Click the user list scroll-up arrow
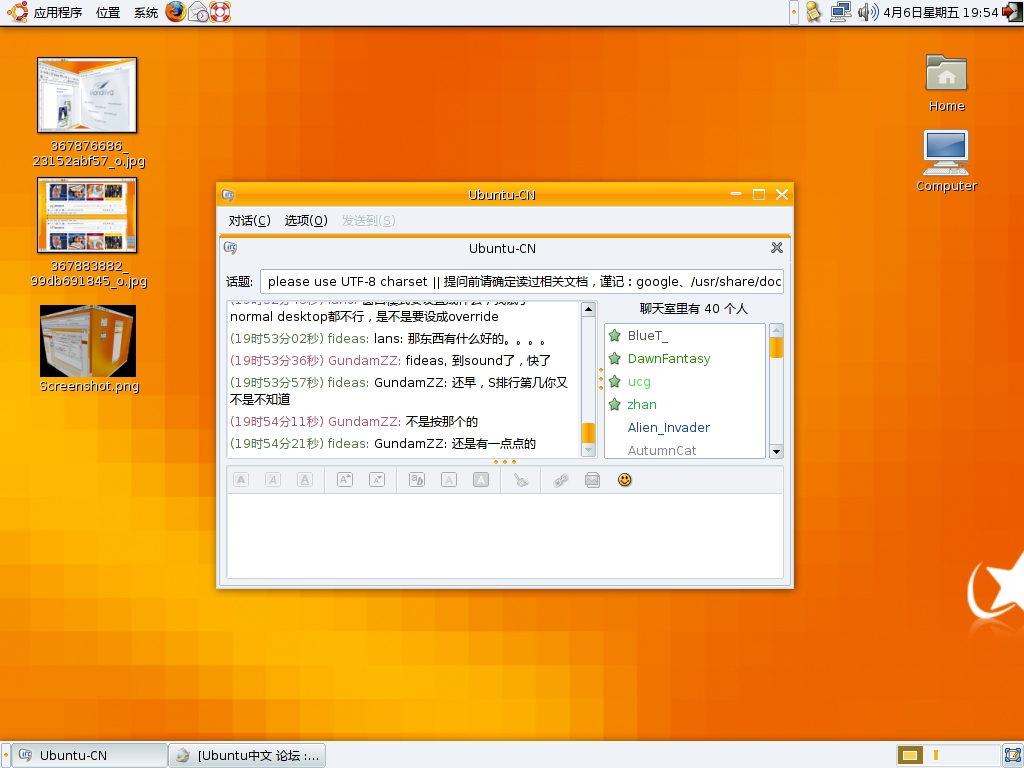The width and height of the screenshot is (1024, 768). pyautogui.click(x=776, y=330)
